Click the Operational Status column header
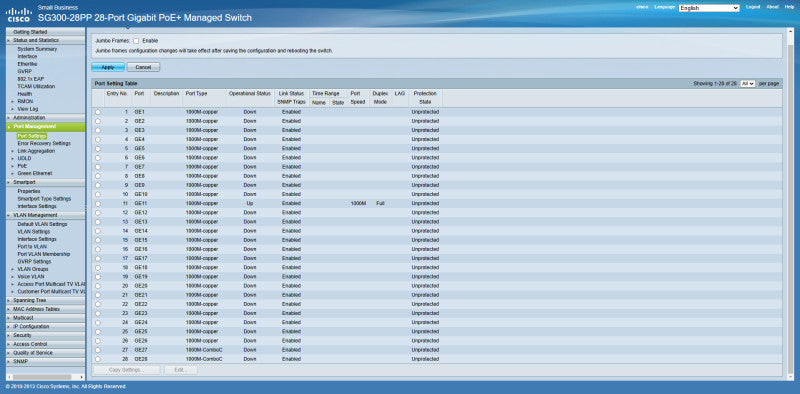 point(249,94)
